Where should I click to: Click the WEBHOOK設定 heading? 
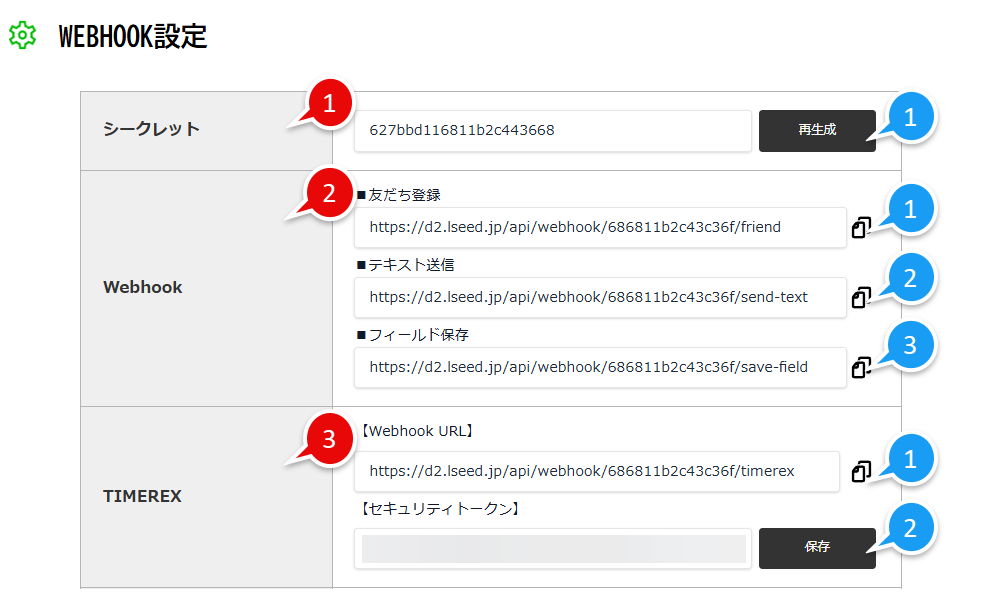[x=131, y=35]
